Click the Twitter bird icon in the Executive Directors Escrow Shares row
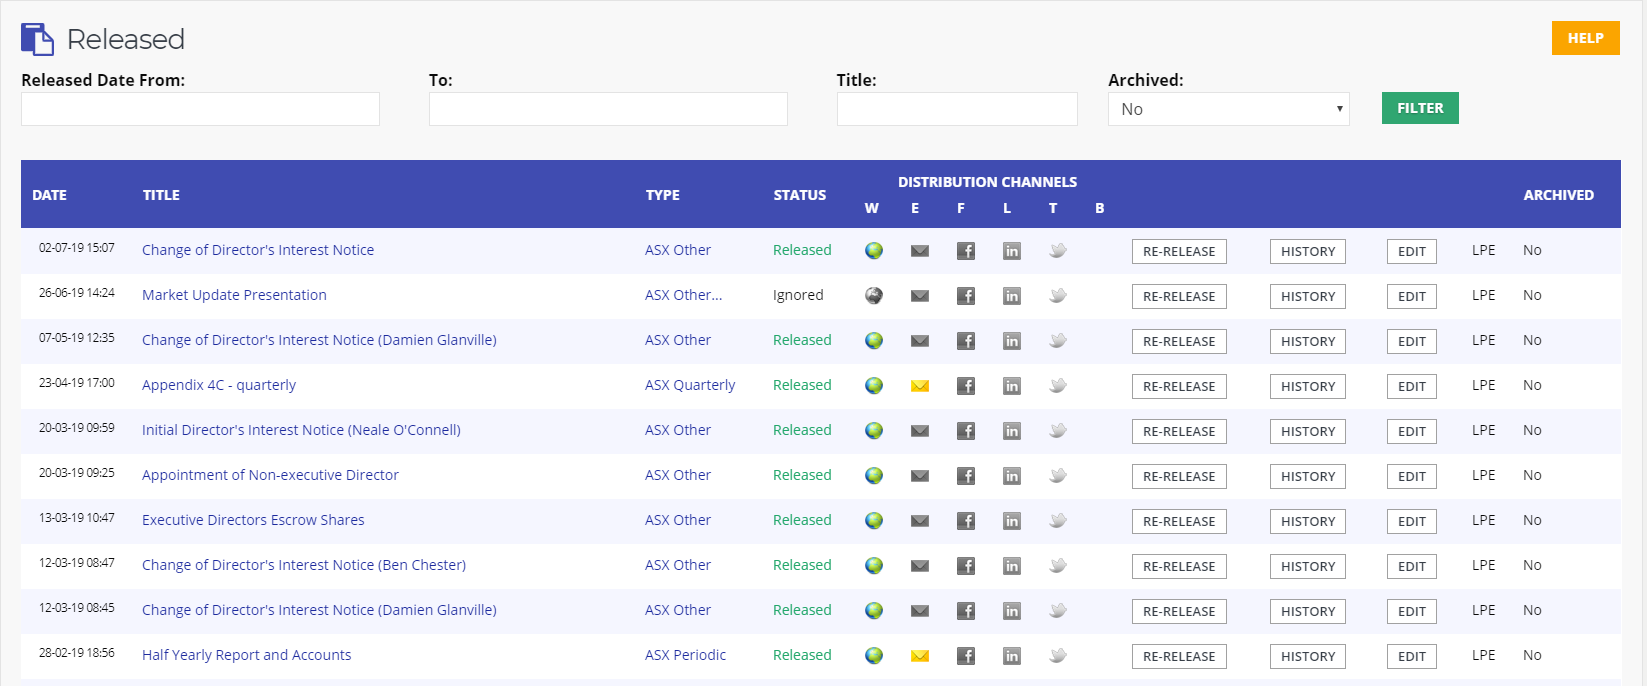 click(x=1058, y=521)
